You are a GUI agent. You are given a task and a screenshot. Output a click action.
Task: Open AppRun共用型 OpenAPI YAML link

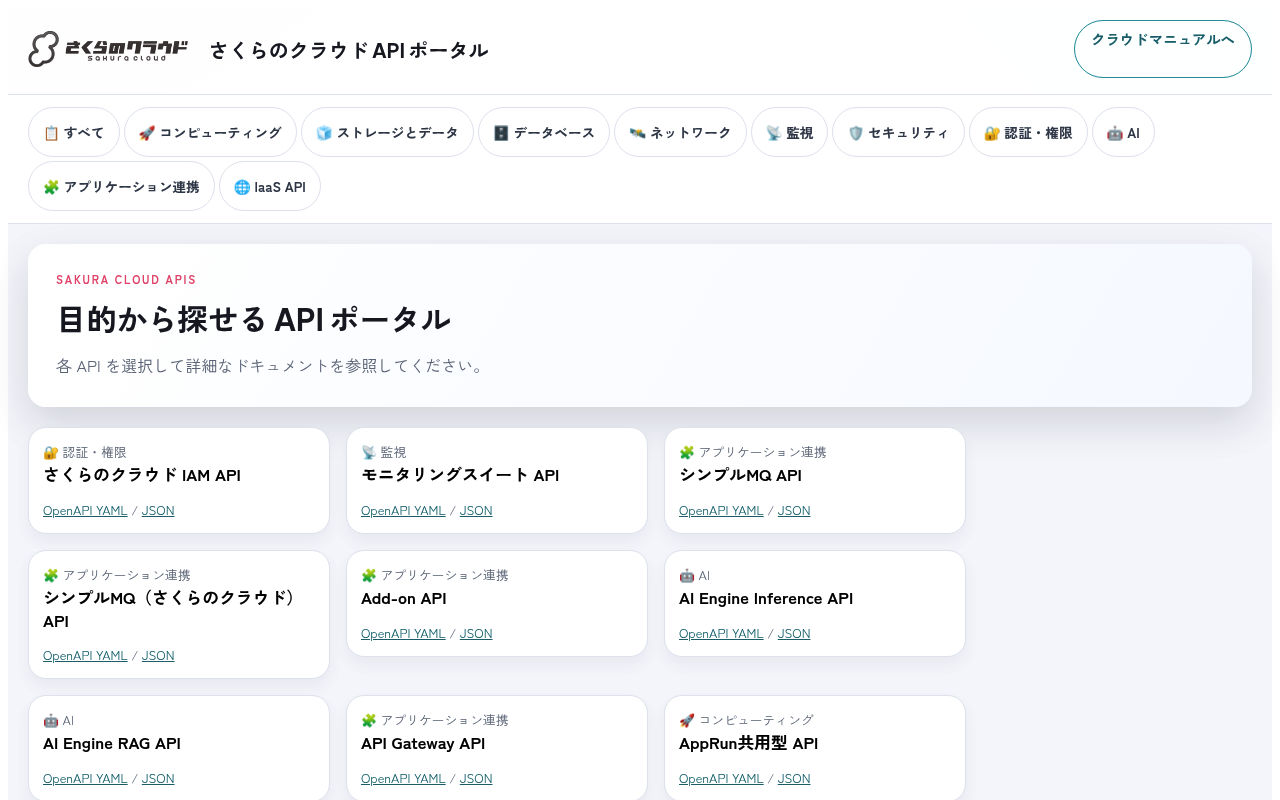tap(721, 778)
